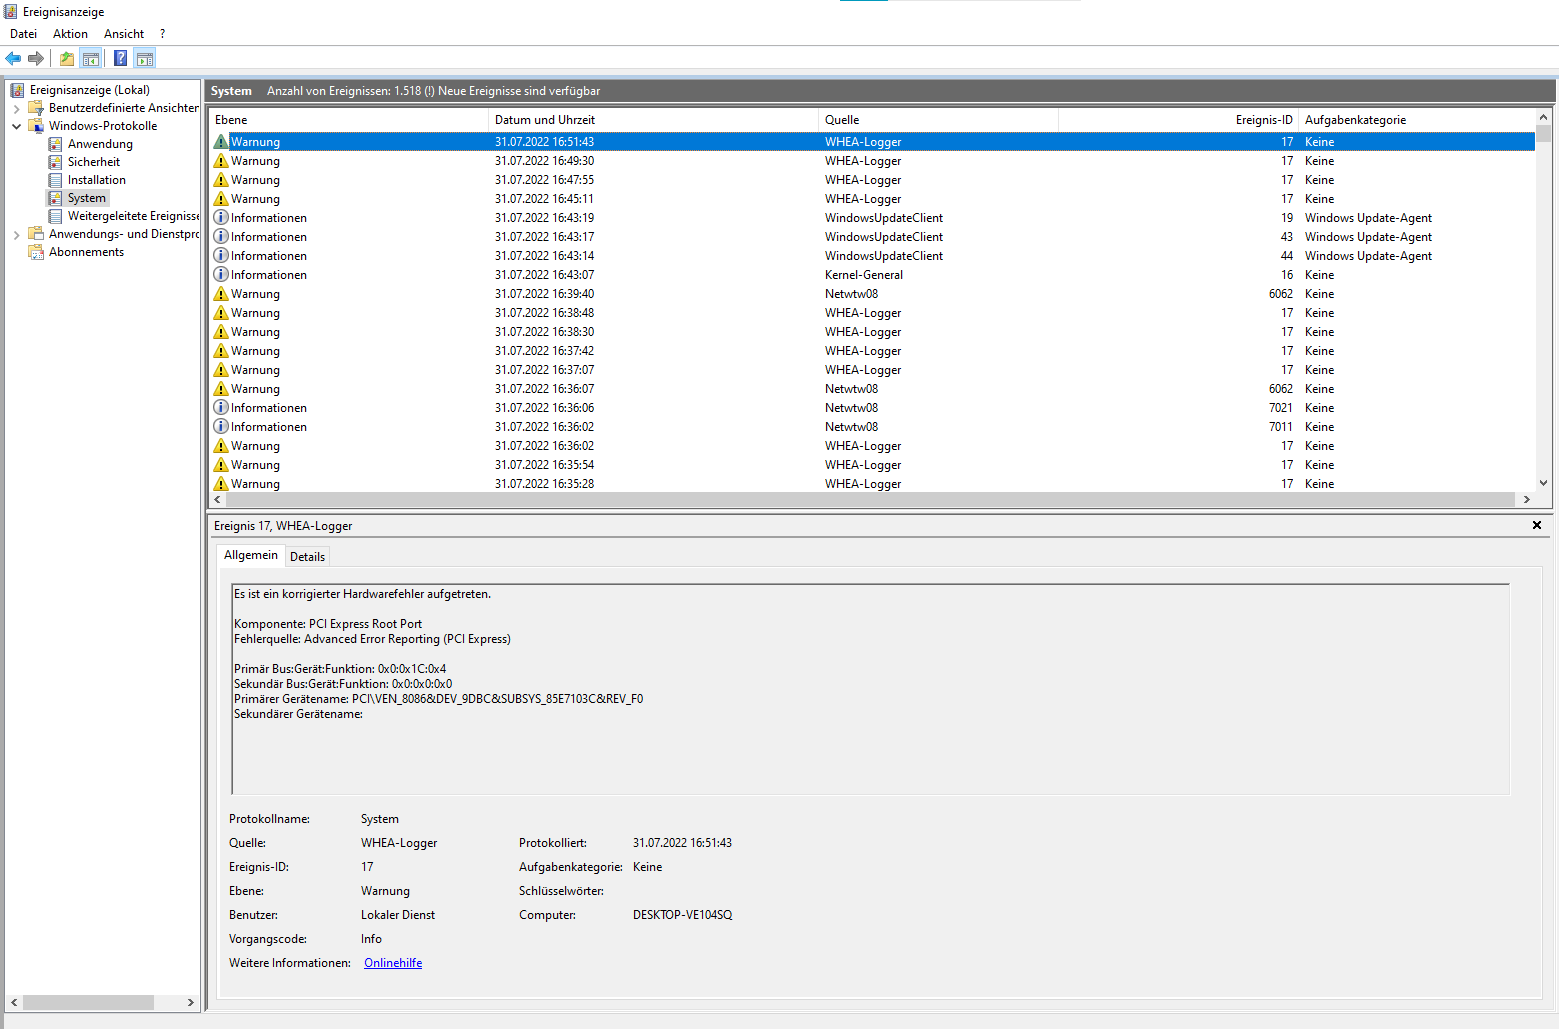The width and height of the screenshot is (1559, 1029).
Task: Sort by the Ereignis-ID column header
Action: tap(1178, 120)
